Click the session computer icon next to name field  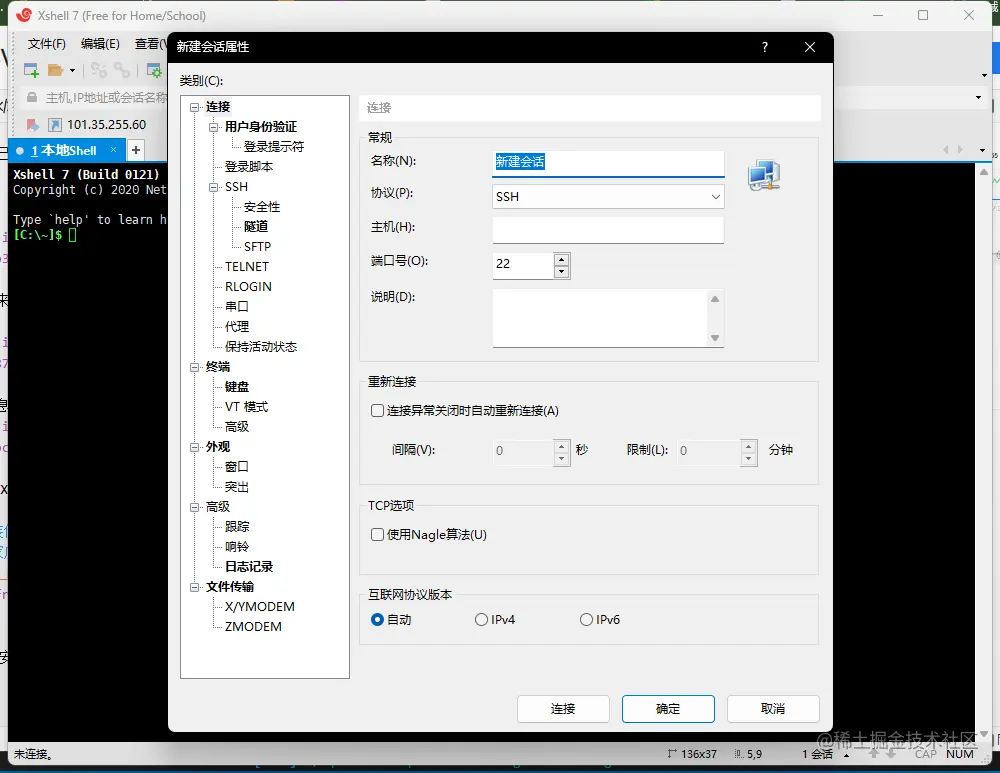click(x=764, y=175)
